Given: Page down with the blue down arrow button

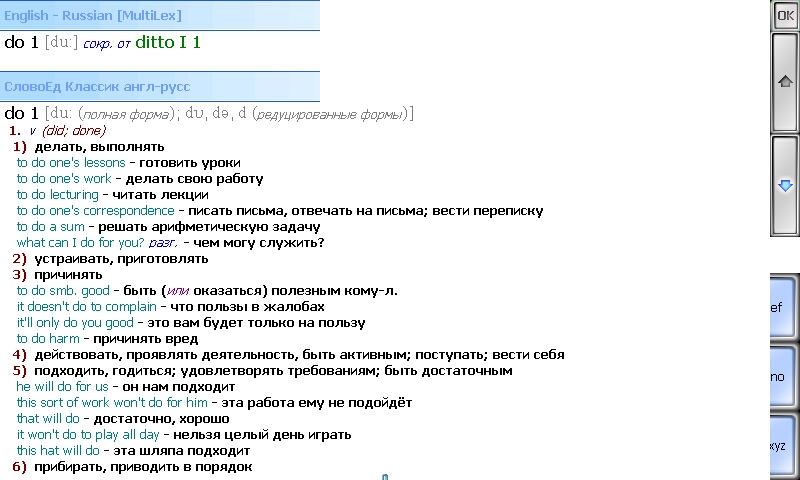Looking at the screenshot, I should (785, 186).
